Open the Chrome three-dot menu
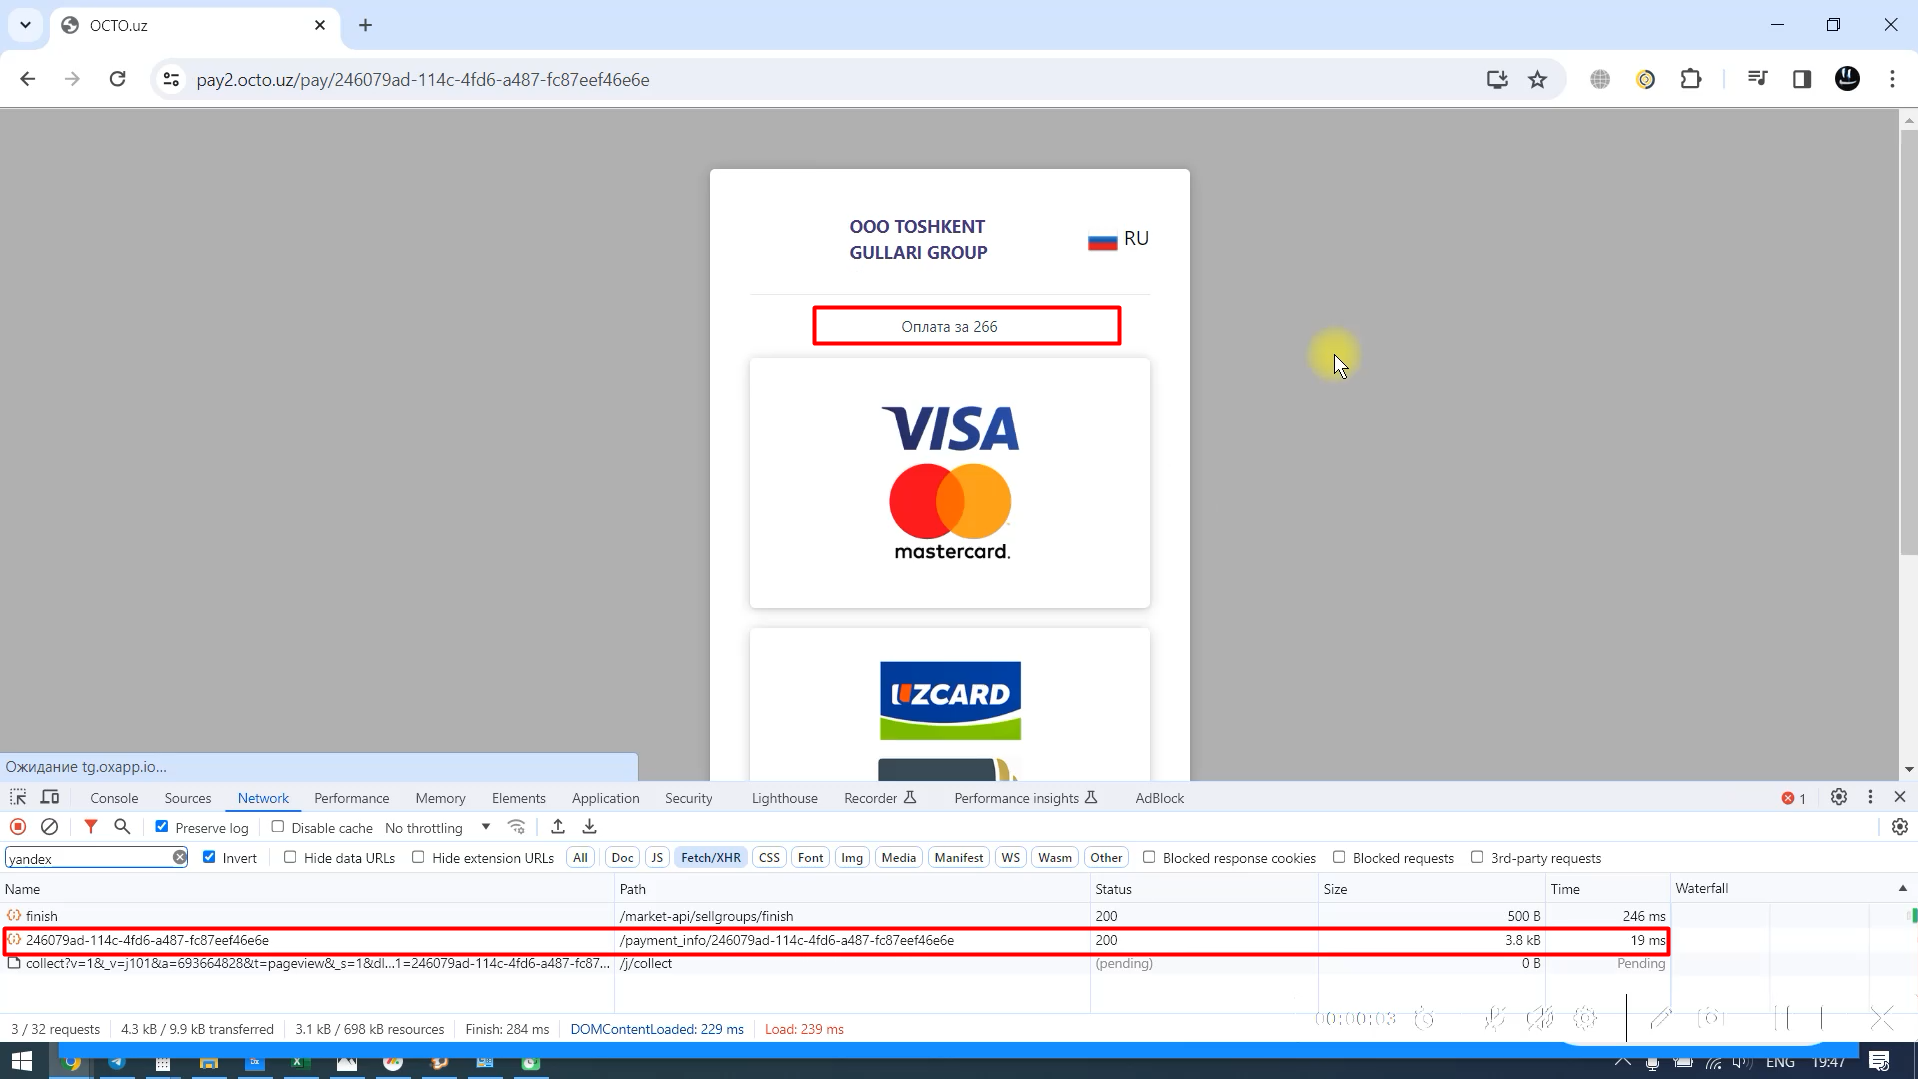 point(1892,79)
